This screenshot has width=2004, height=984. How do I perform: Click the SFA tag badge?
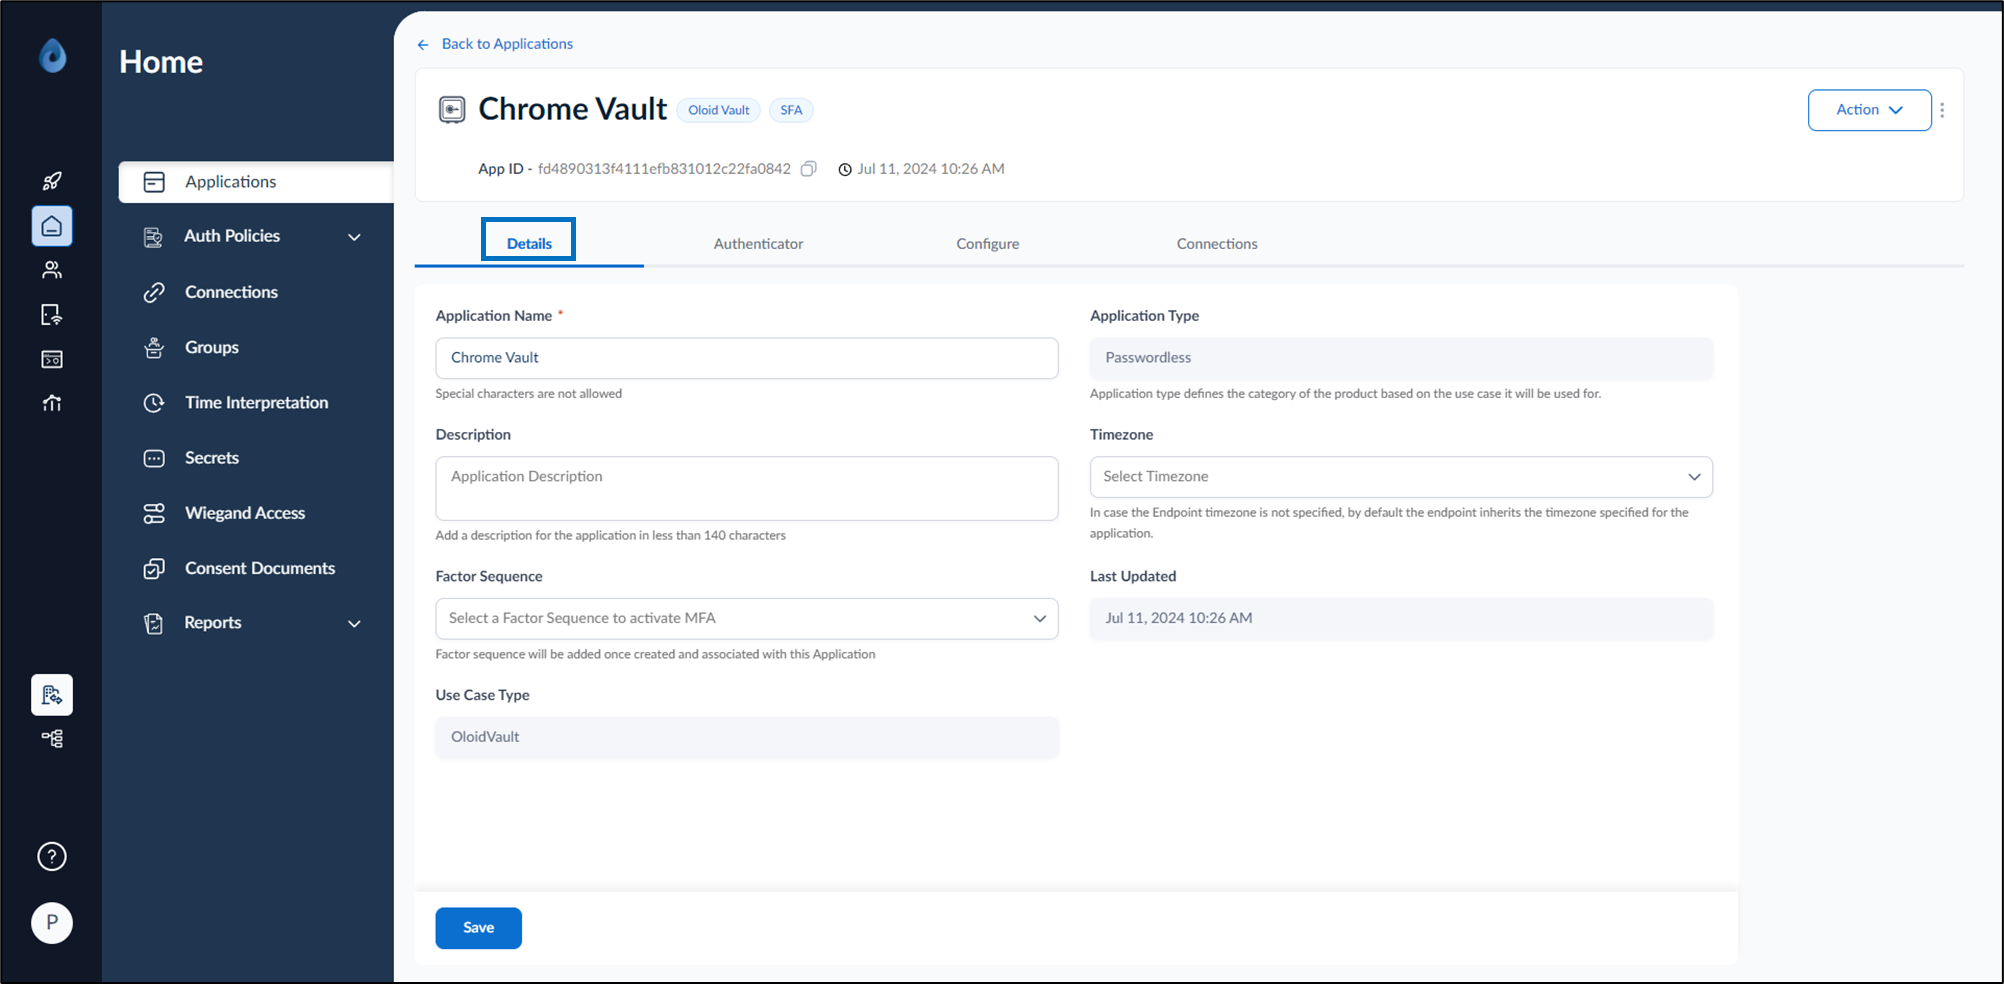(x=791, y=110)
